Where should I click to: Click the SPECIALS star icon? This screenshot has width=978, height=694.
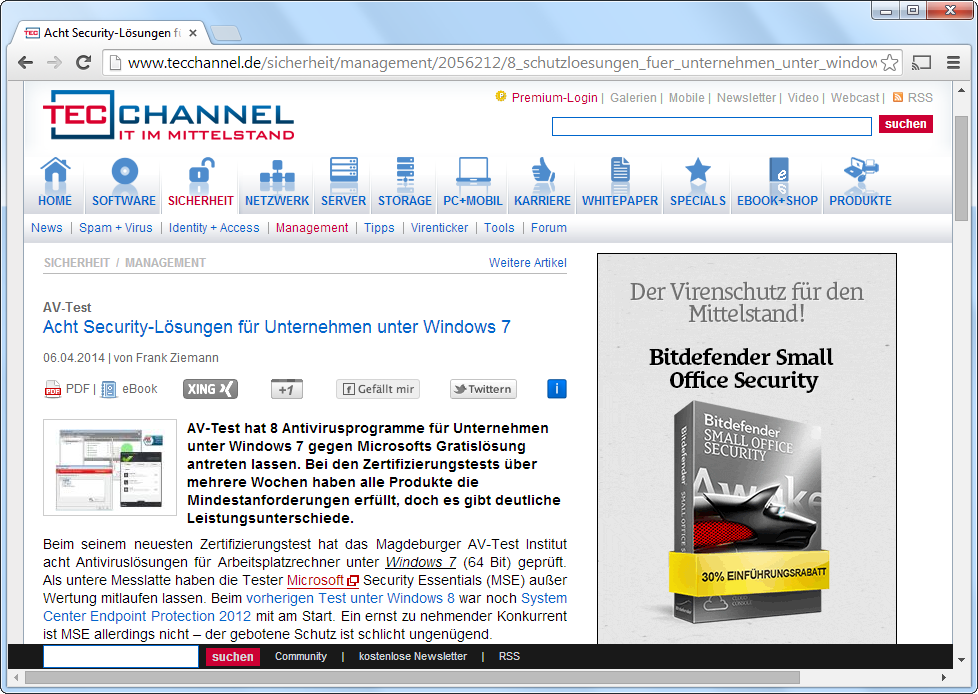pyautogui.click(x=698, y=174)
